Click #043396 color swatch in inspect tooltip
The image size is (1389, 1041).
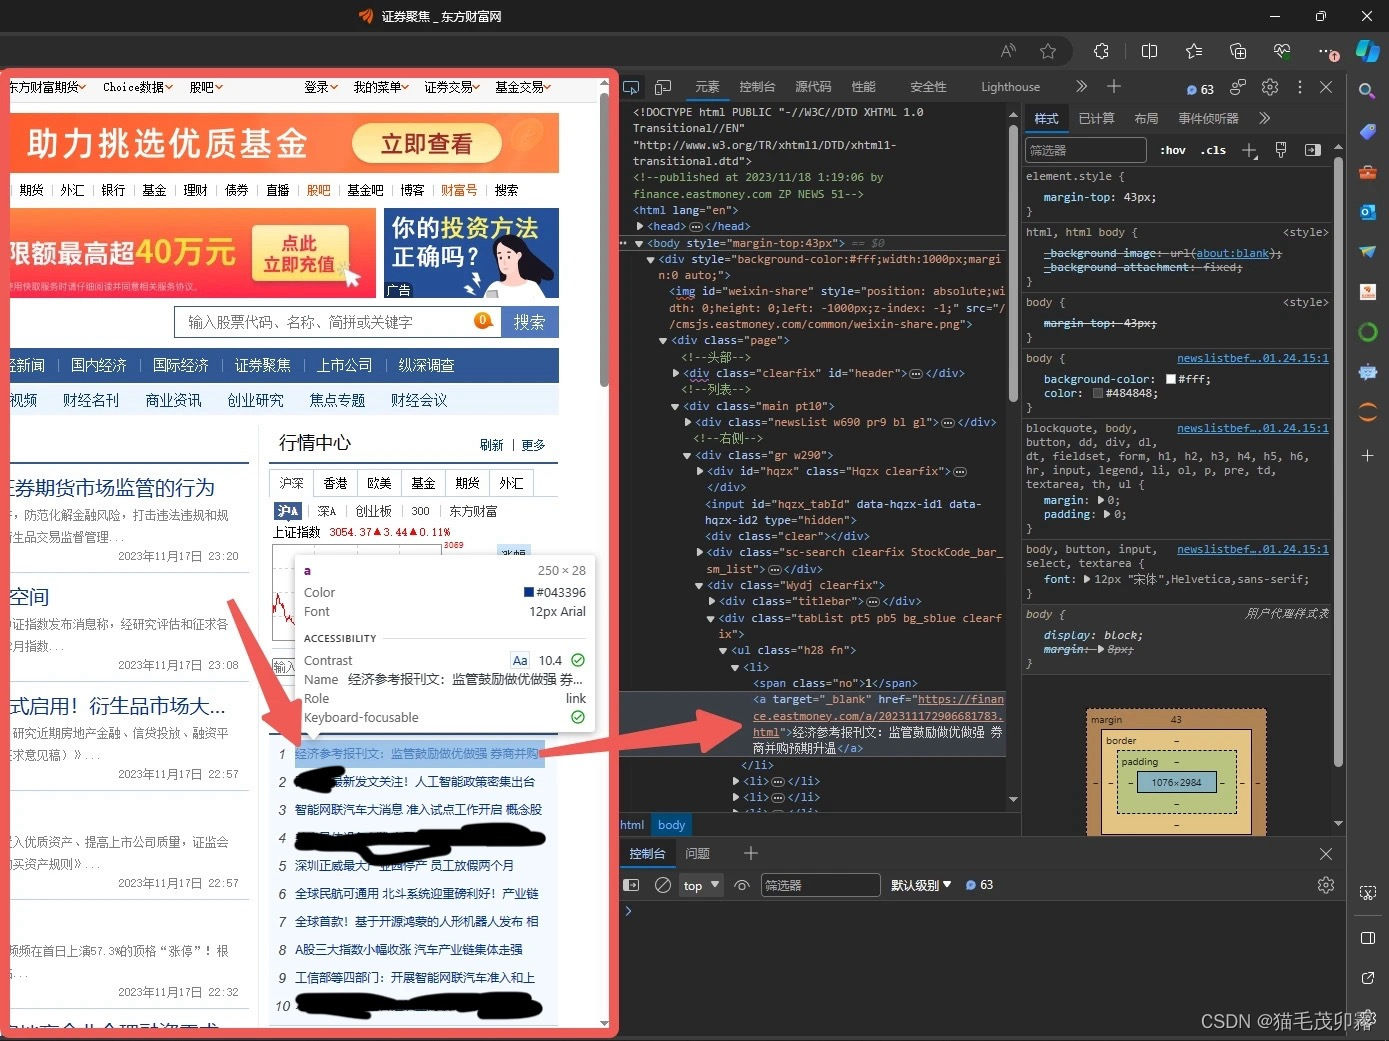[529, 592]
